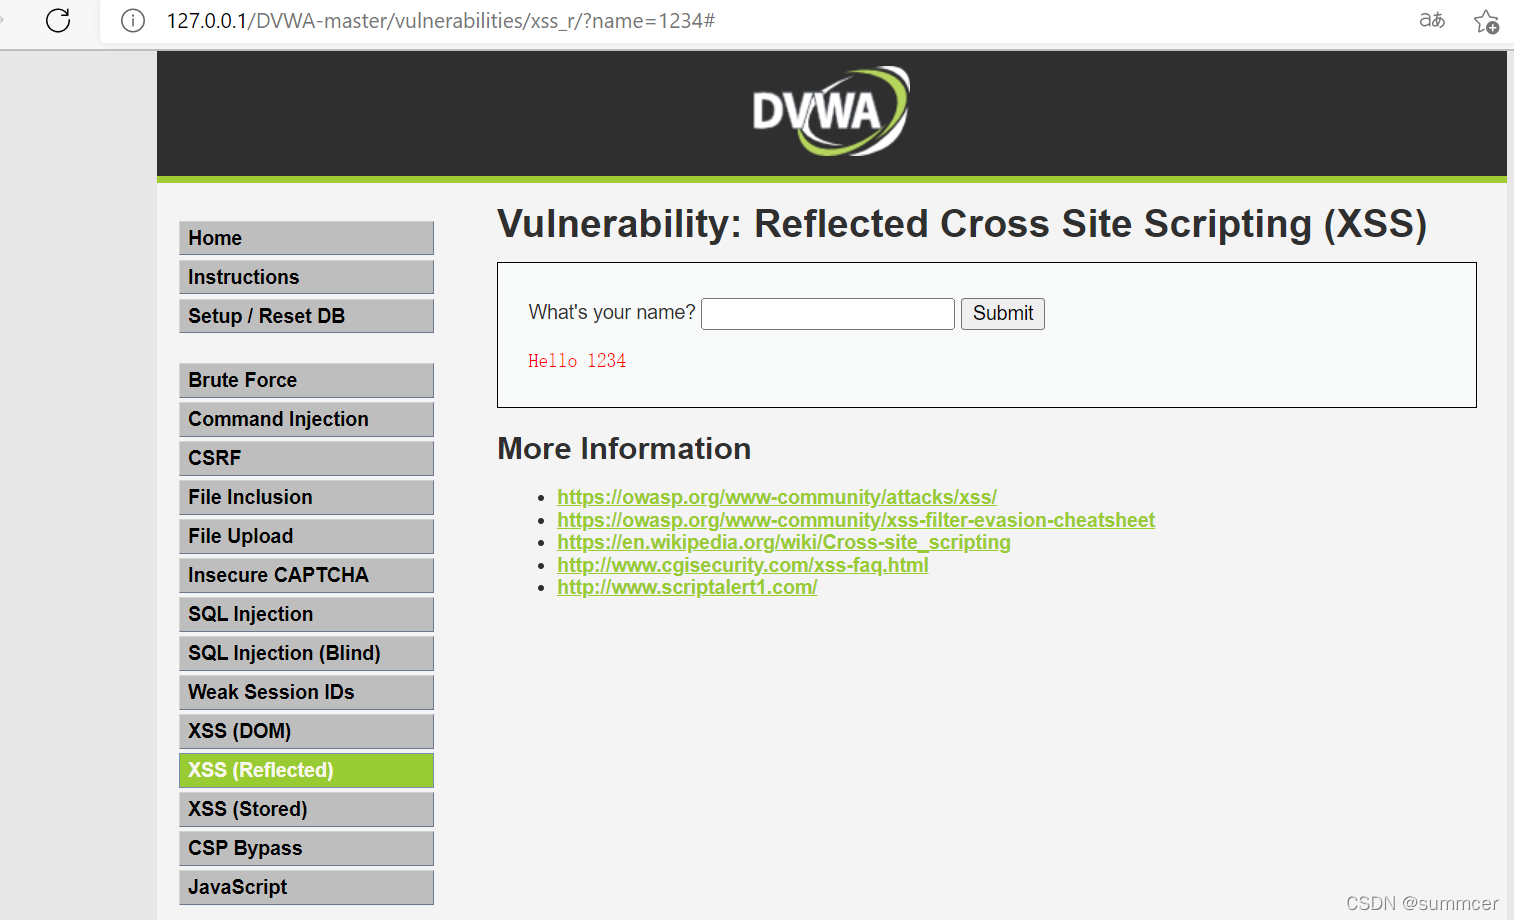Go to Setup / Reset DB

pos(306,316)
